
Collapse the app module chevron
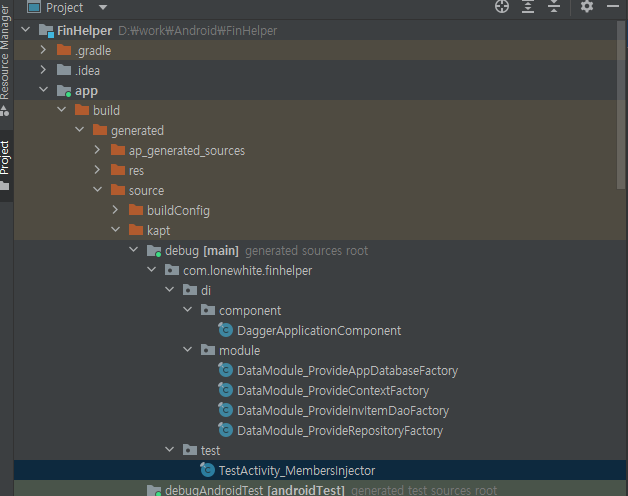pyautogui.click(x=43, y=90)
